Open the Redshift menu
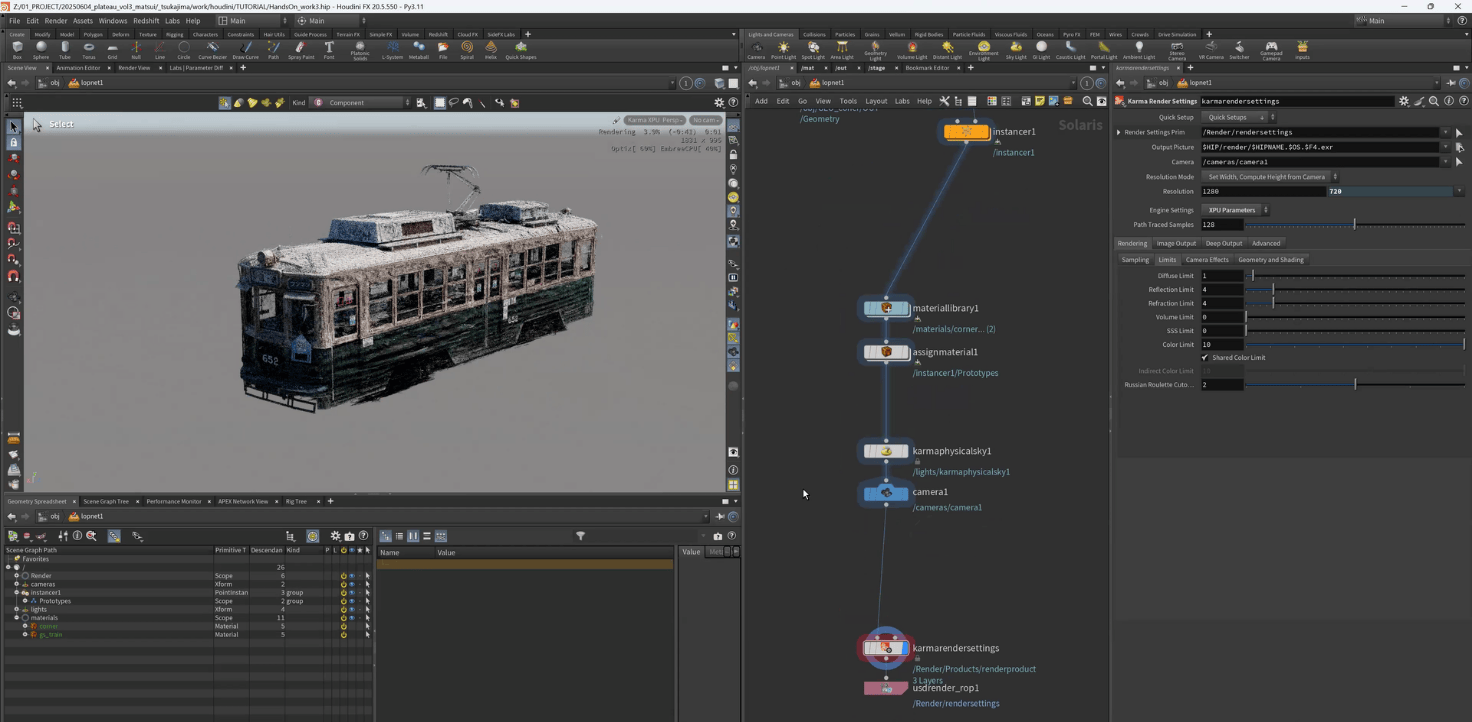Viewport: 1472px width, 722px height. (146, 20)
